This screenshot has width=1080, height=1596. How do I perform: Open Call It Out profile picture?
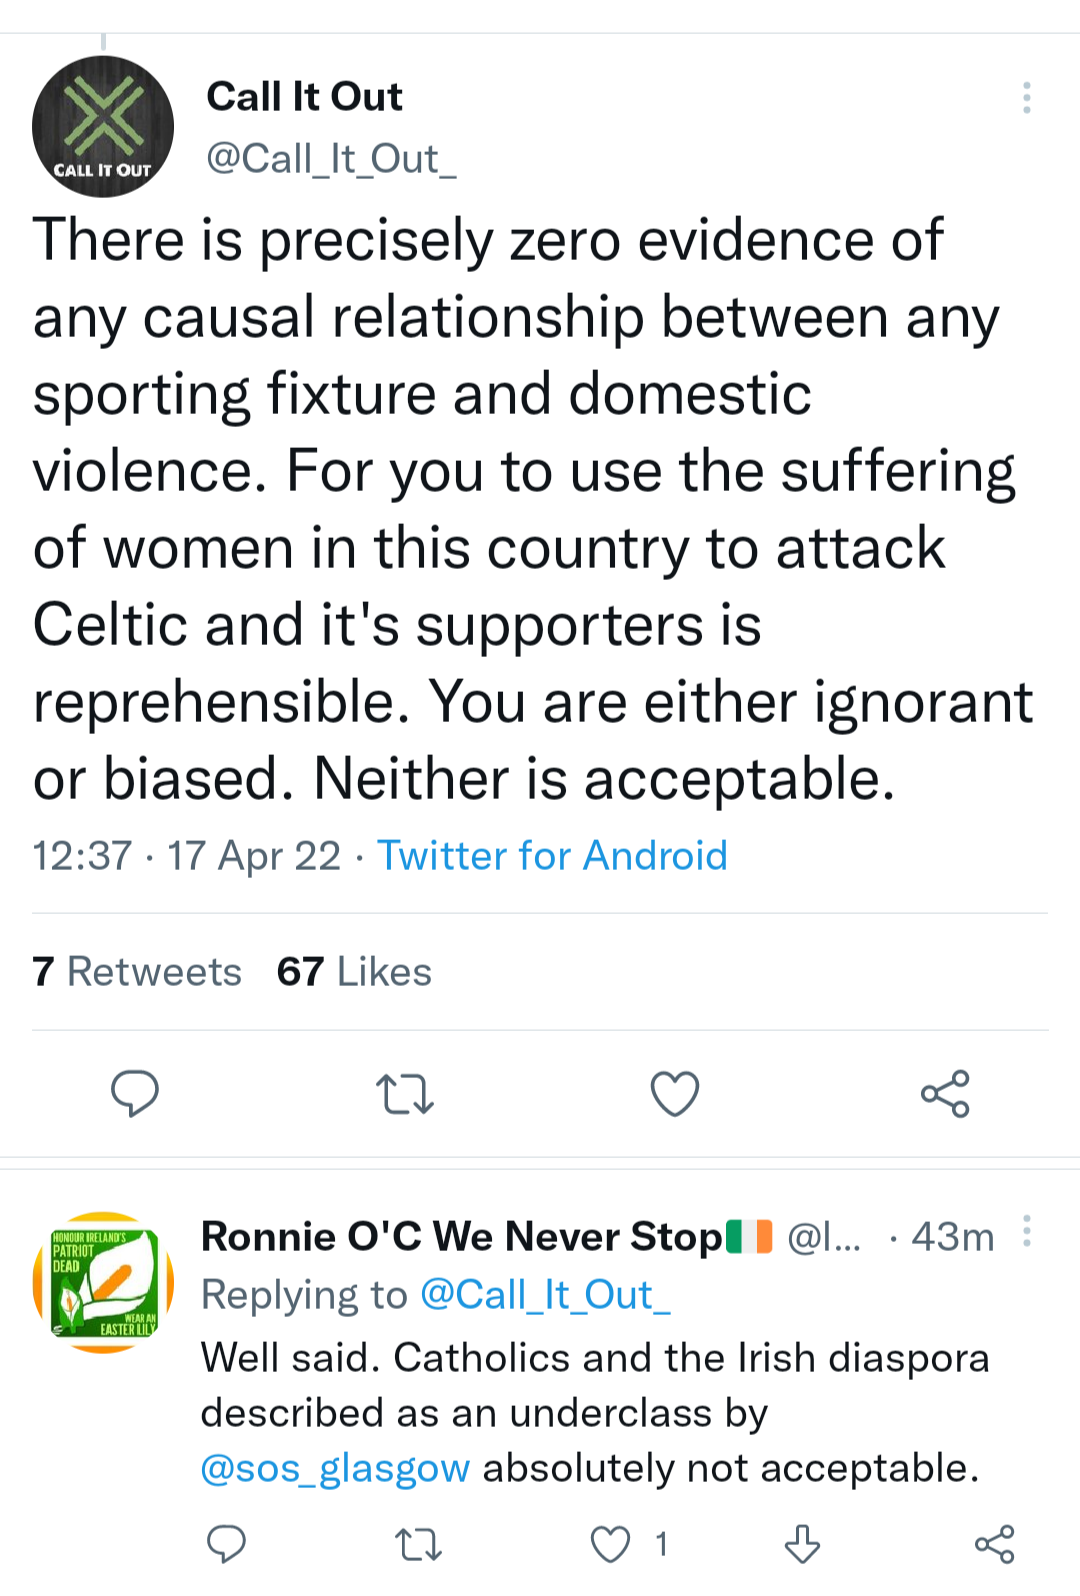click(103, 127)
